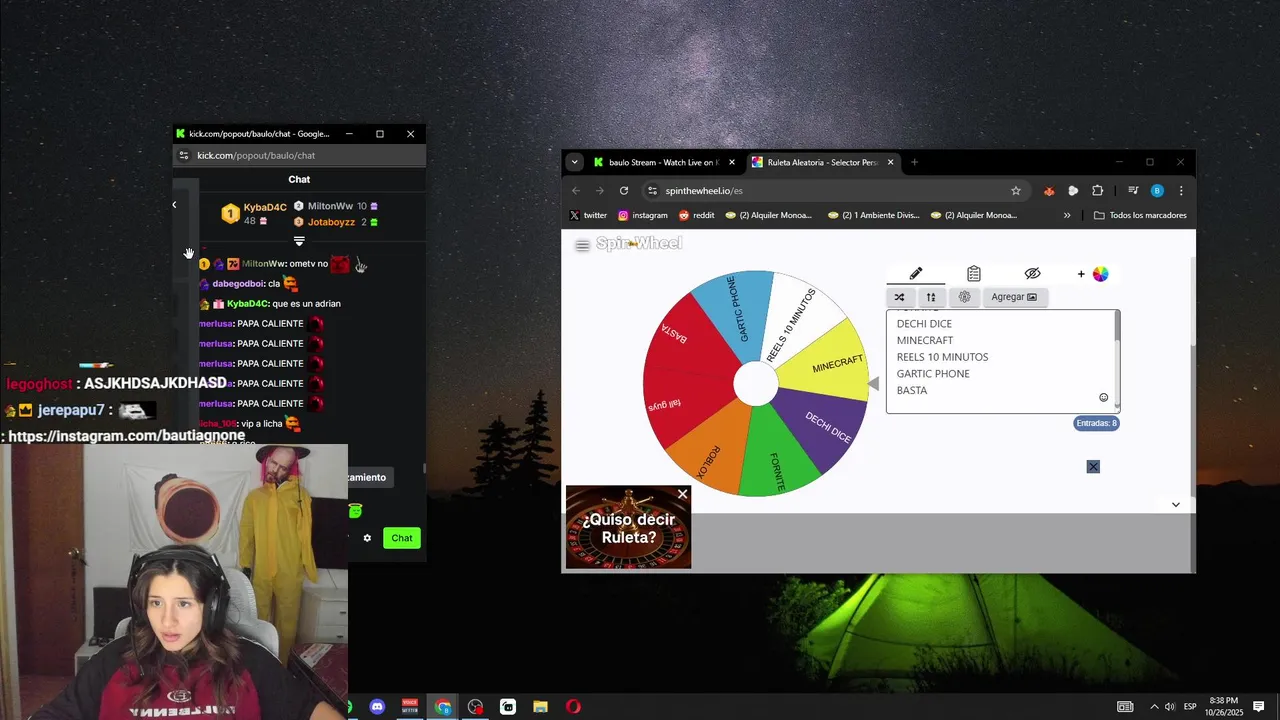Open the Chrome three-dot menu
1280x720 pixels.
[1181, 191]
